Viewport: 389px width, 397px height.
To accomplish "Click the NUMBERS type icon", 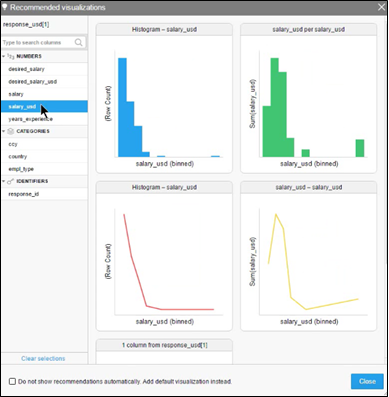I will tap(11, 56).
